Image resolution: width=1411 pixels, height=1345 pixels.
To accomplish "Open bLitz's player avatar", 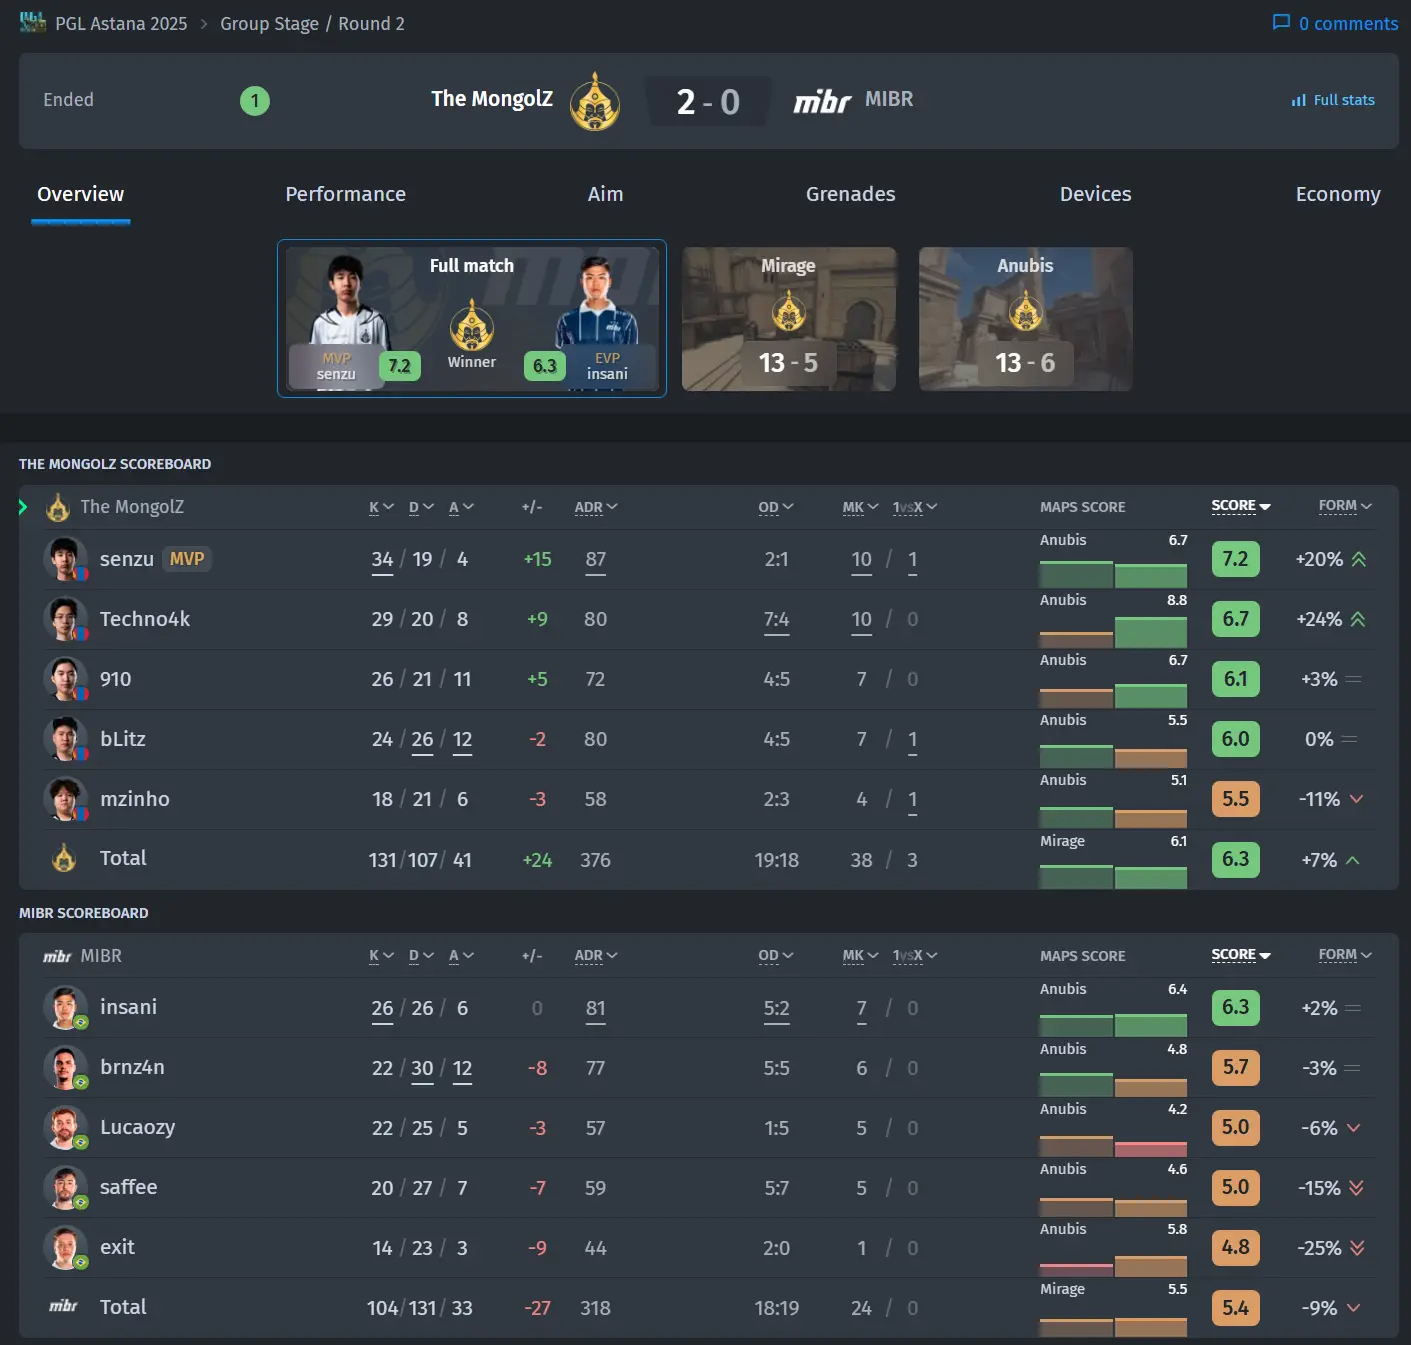I will (66, 739).
